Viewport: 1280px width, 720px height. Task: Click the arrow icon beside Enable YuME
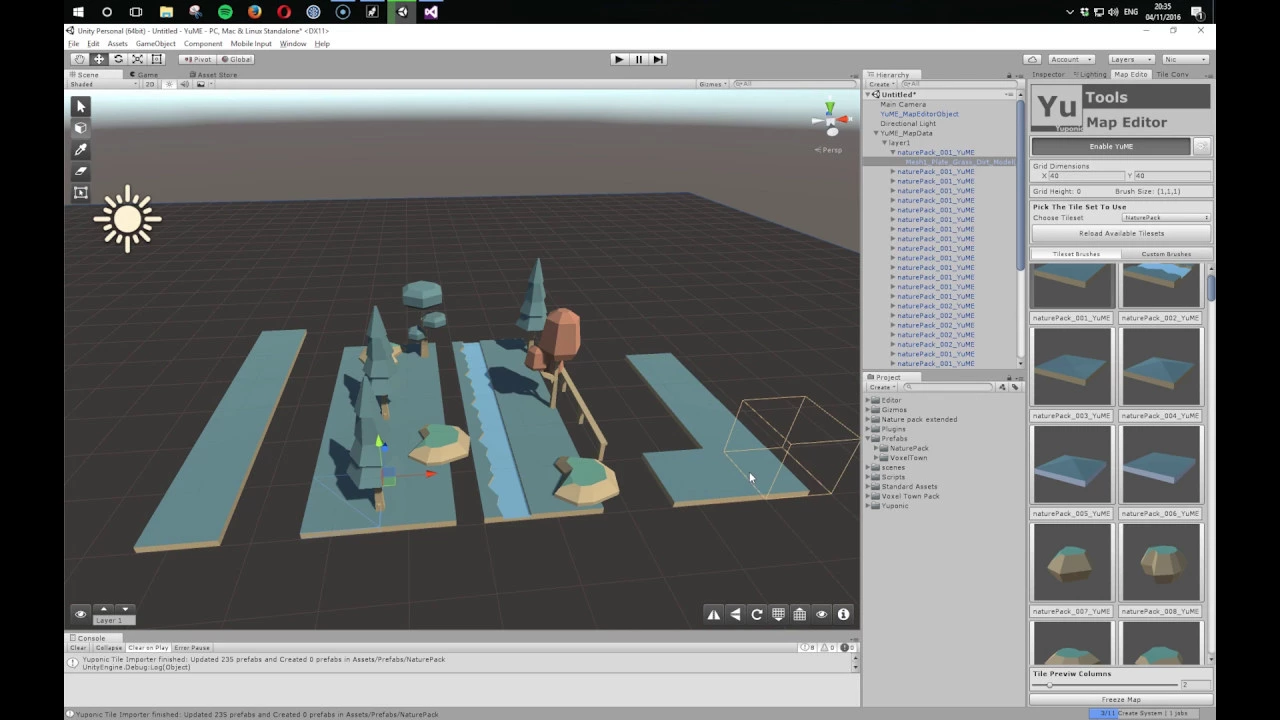(1202, 147)
